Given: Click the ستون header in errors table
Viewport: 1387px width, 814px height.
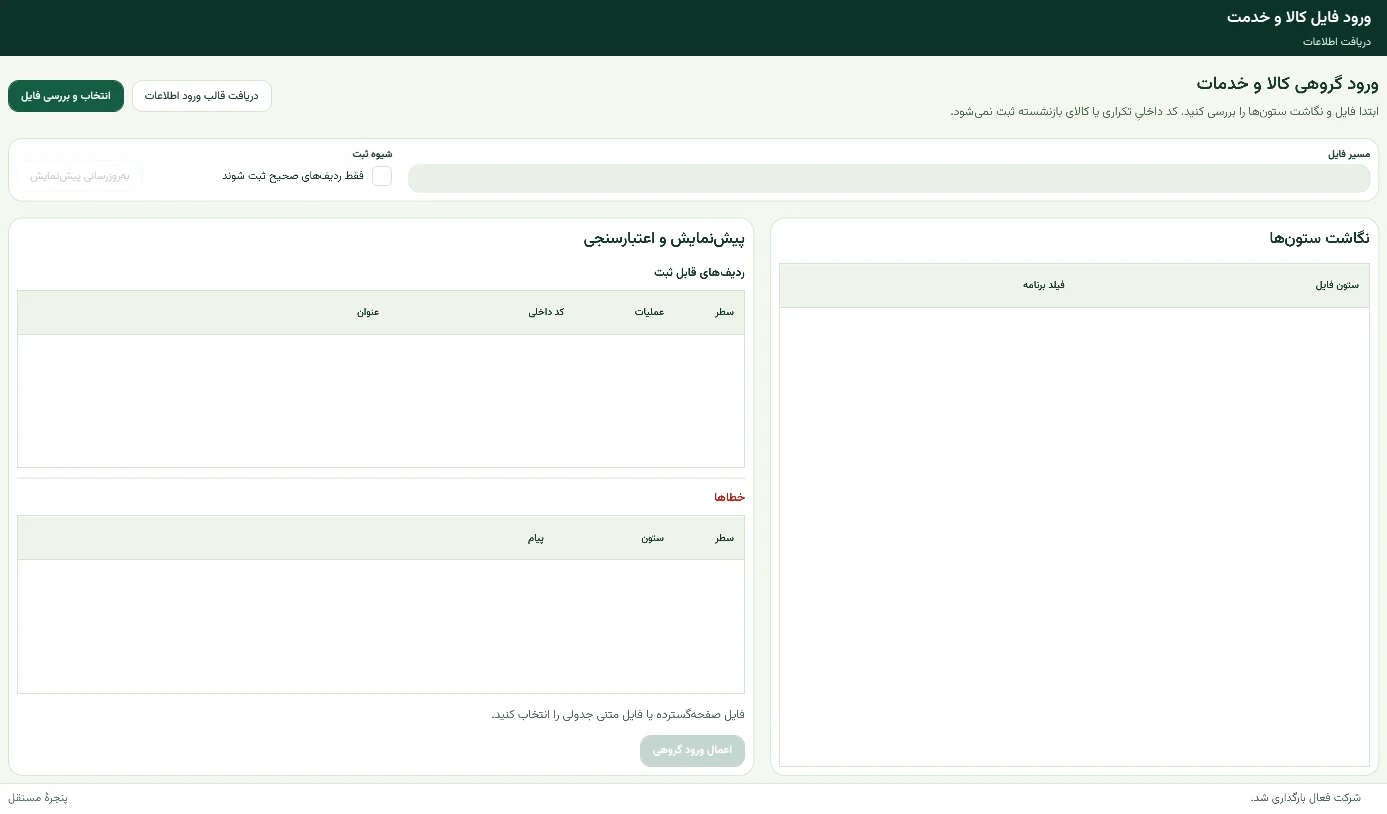Looking at the screenshot, I should tap(653, 538).
